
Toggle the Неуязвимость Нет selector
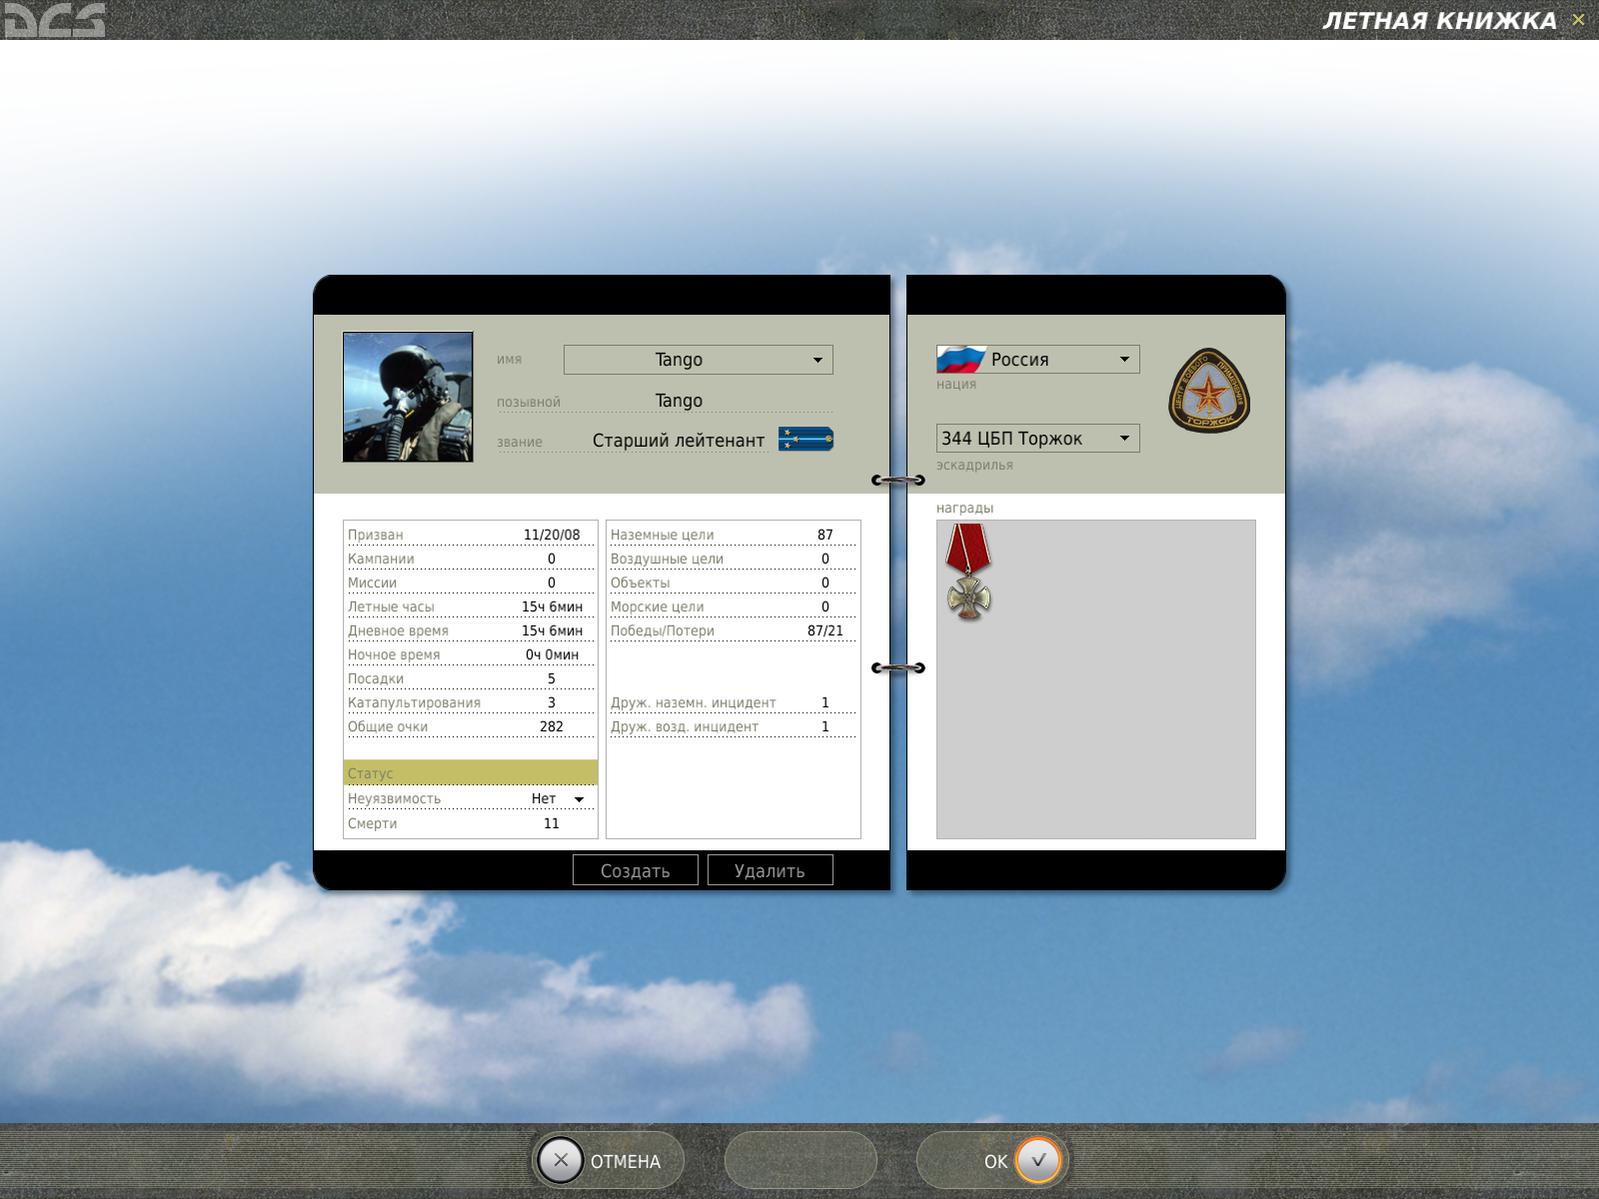[558, 799]
